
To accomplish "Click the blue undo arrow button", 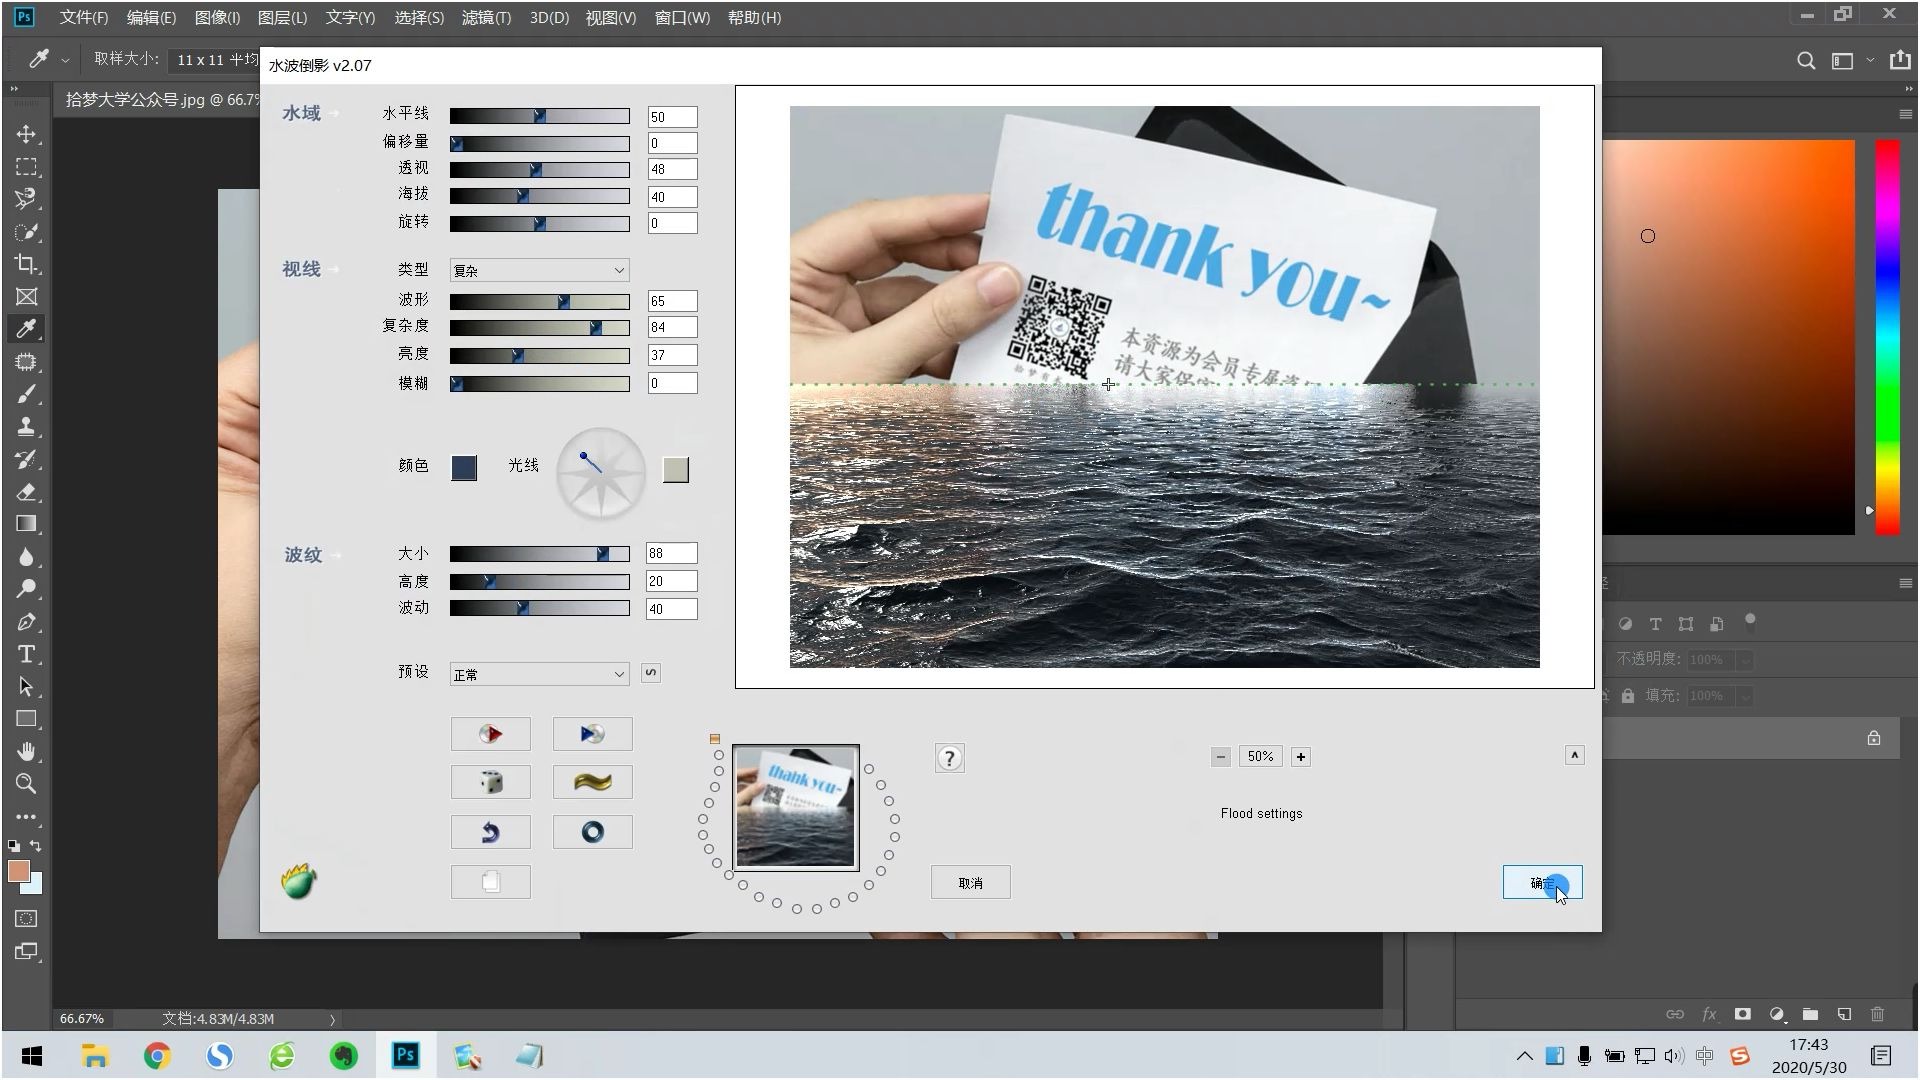I will click(x=490, y=832).
